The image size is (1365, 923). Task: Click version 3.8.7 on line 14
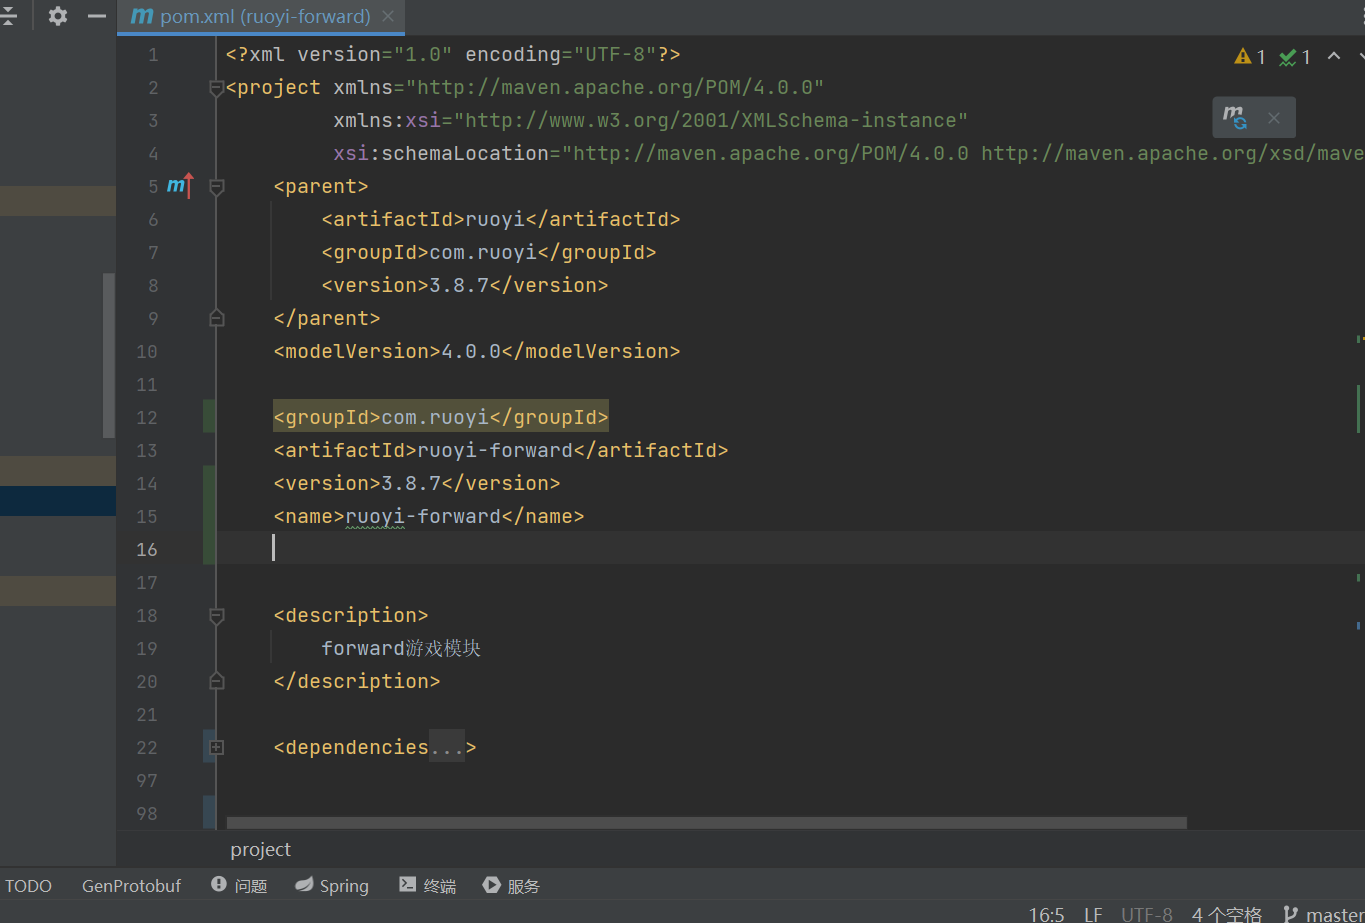click(417, 483)
